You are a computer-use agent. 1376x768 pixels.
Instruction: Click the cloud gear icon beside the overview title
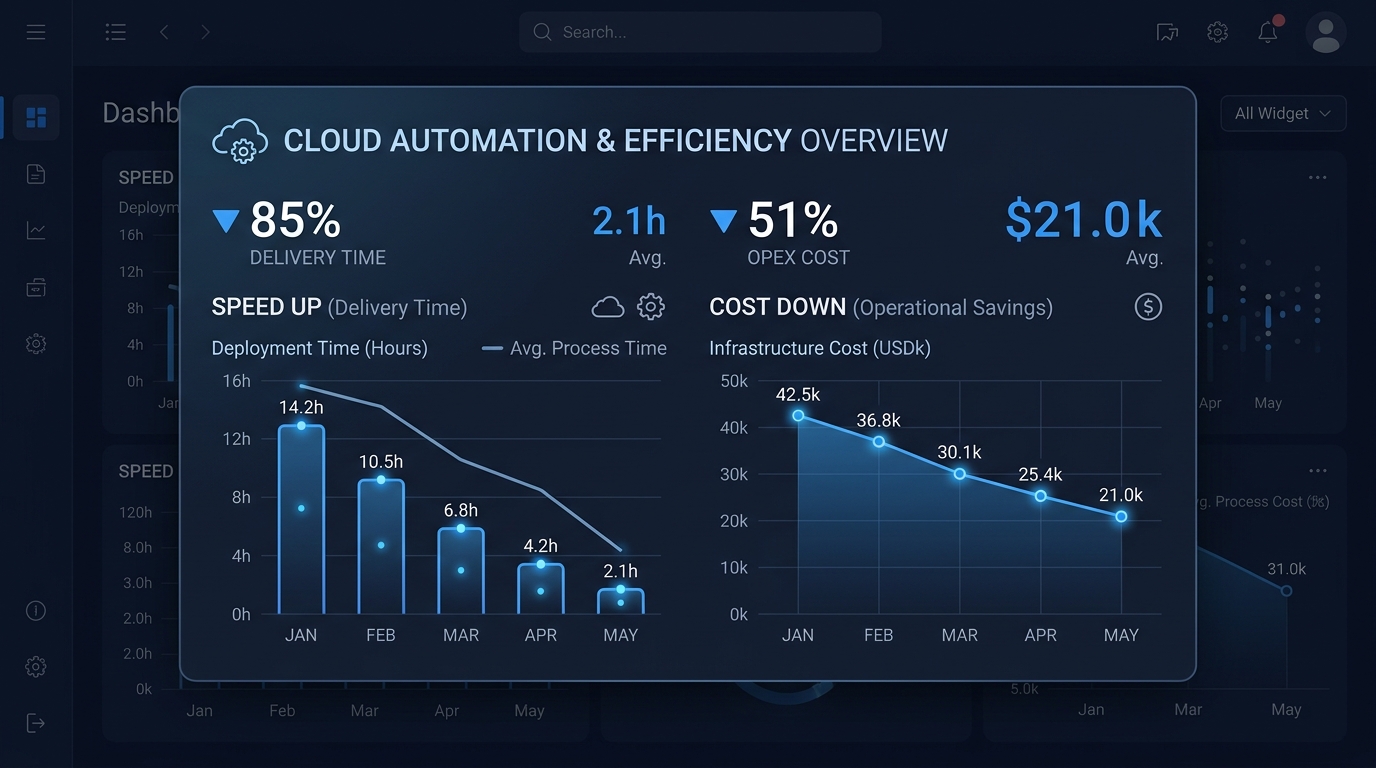(240, 141)
